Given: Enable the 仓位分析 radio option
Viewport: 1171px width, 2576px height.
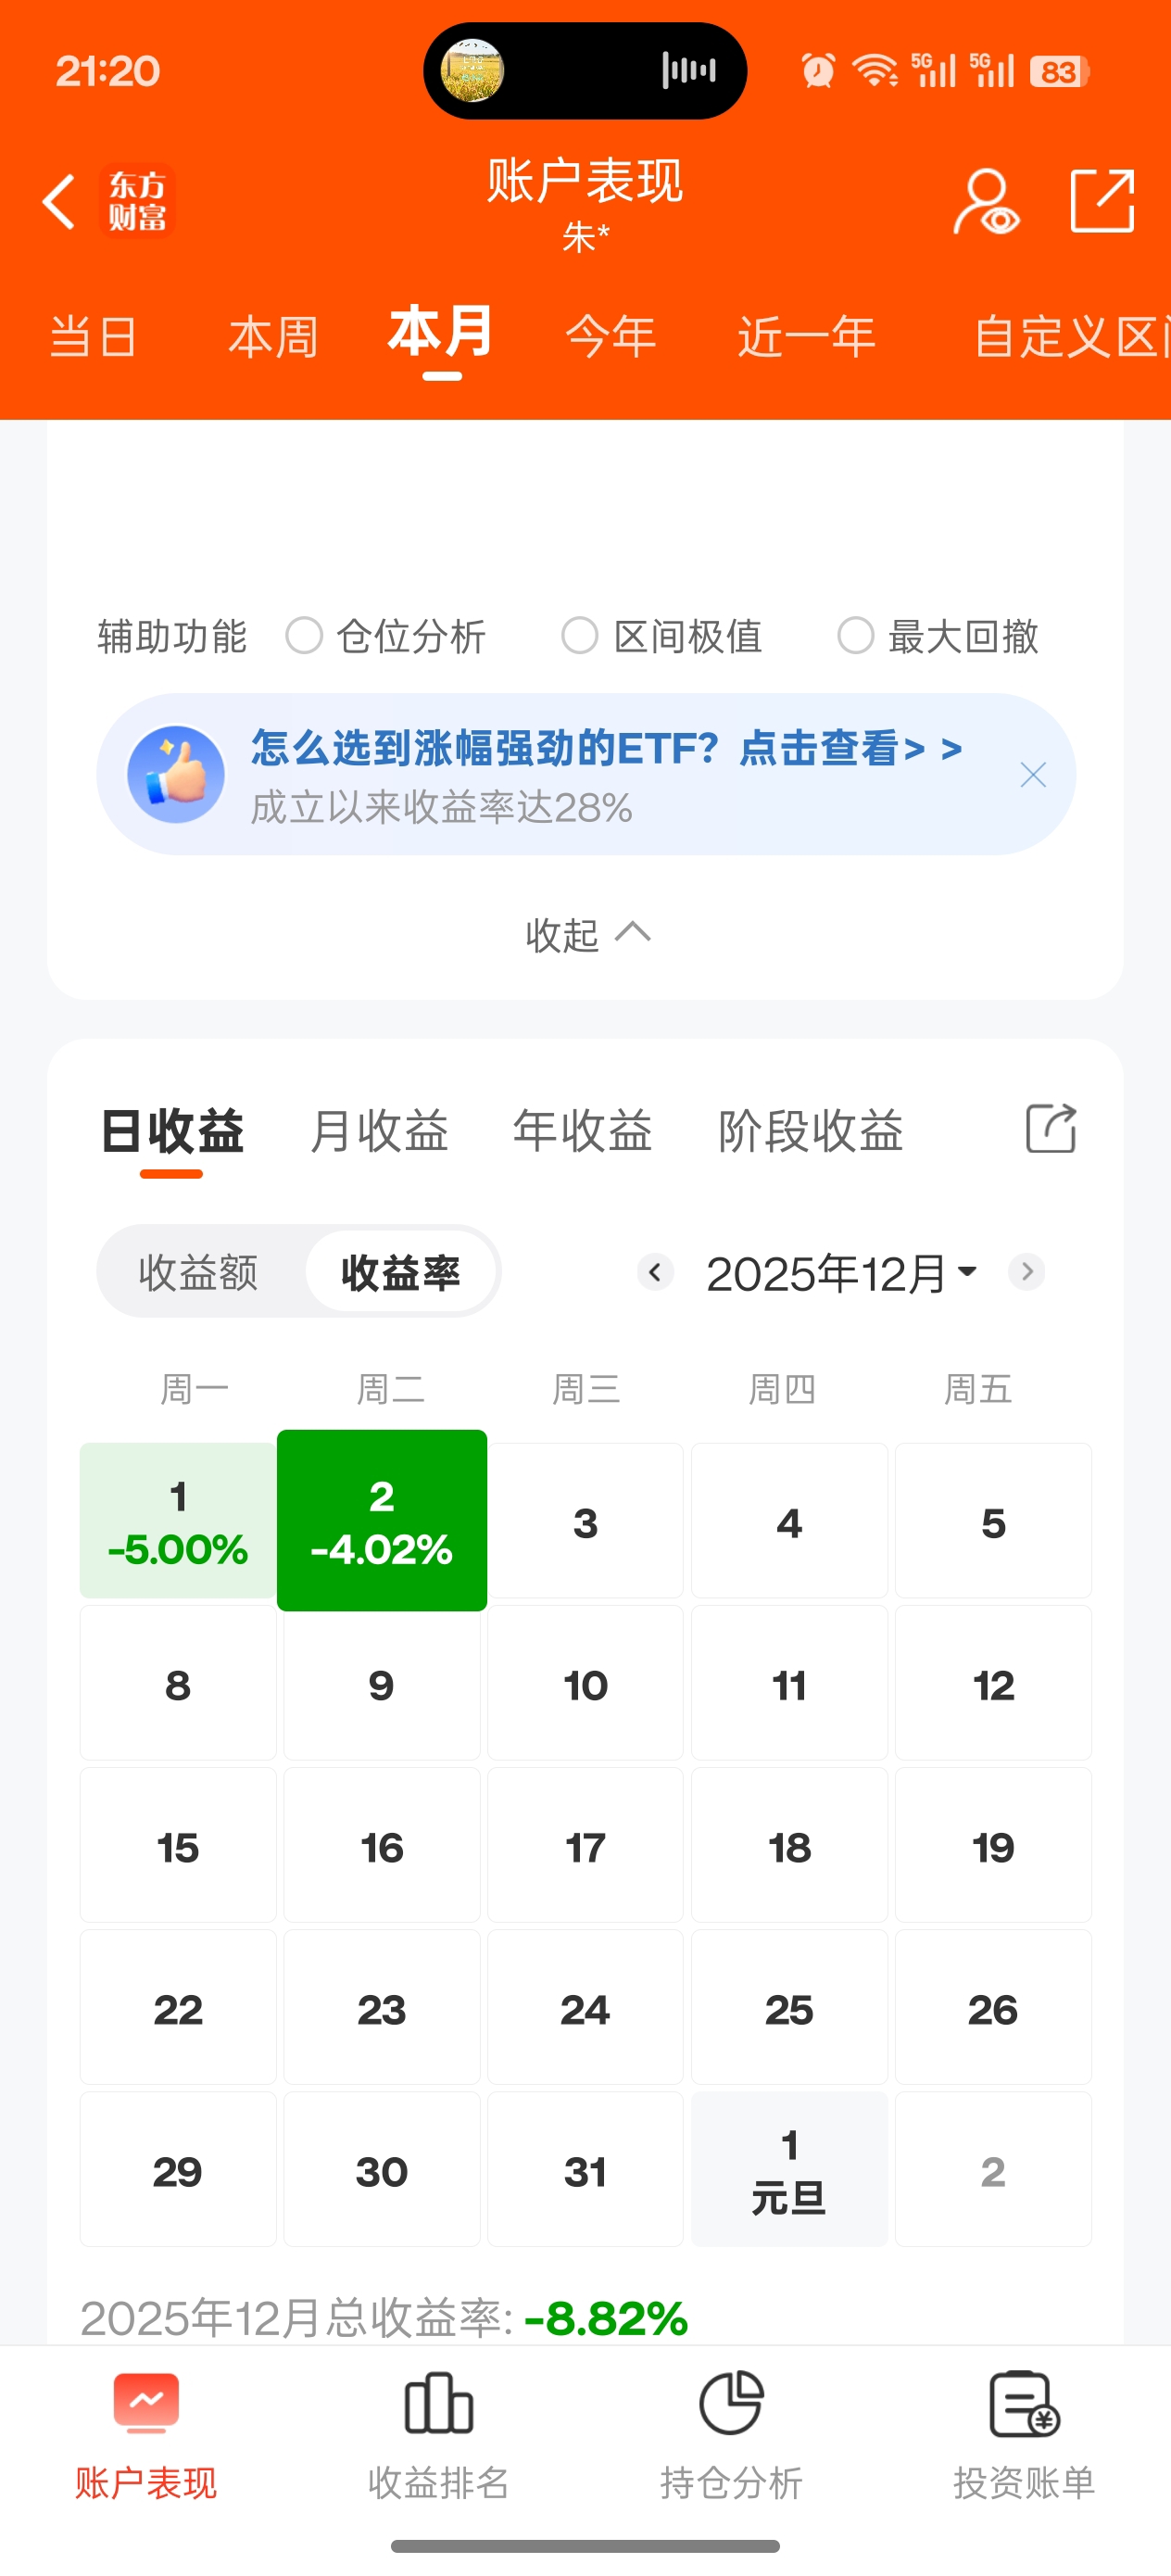Looking at the screenshot, I should coord(304,636).
